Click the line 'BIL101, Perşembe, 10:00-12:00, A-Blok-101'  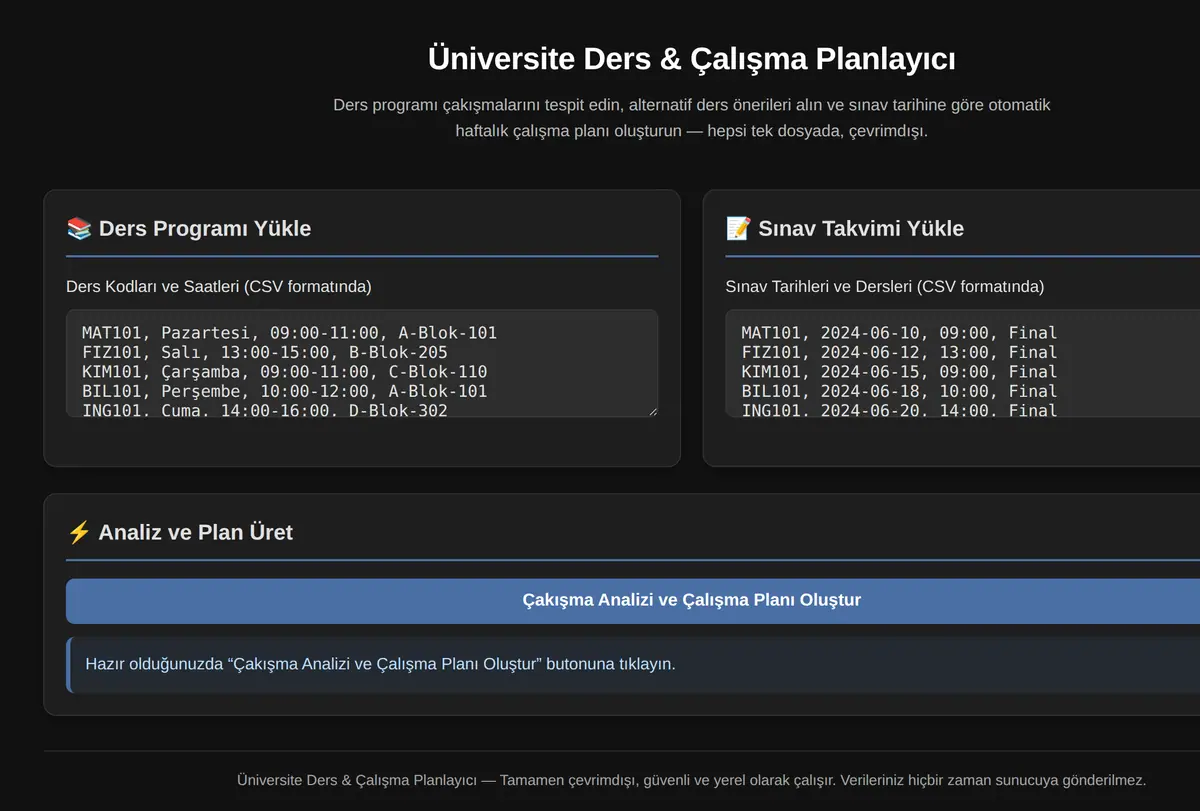click(284, 391)
